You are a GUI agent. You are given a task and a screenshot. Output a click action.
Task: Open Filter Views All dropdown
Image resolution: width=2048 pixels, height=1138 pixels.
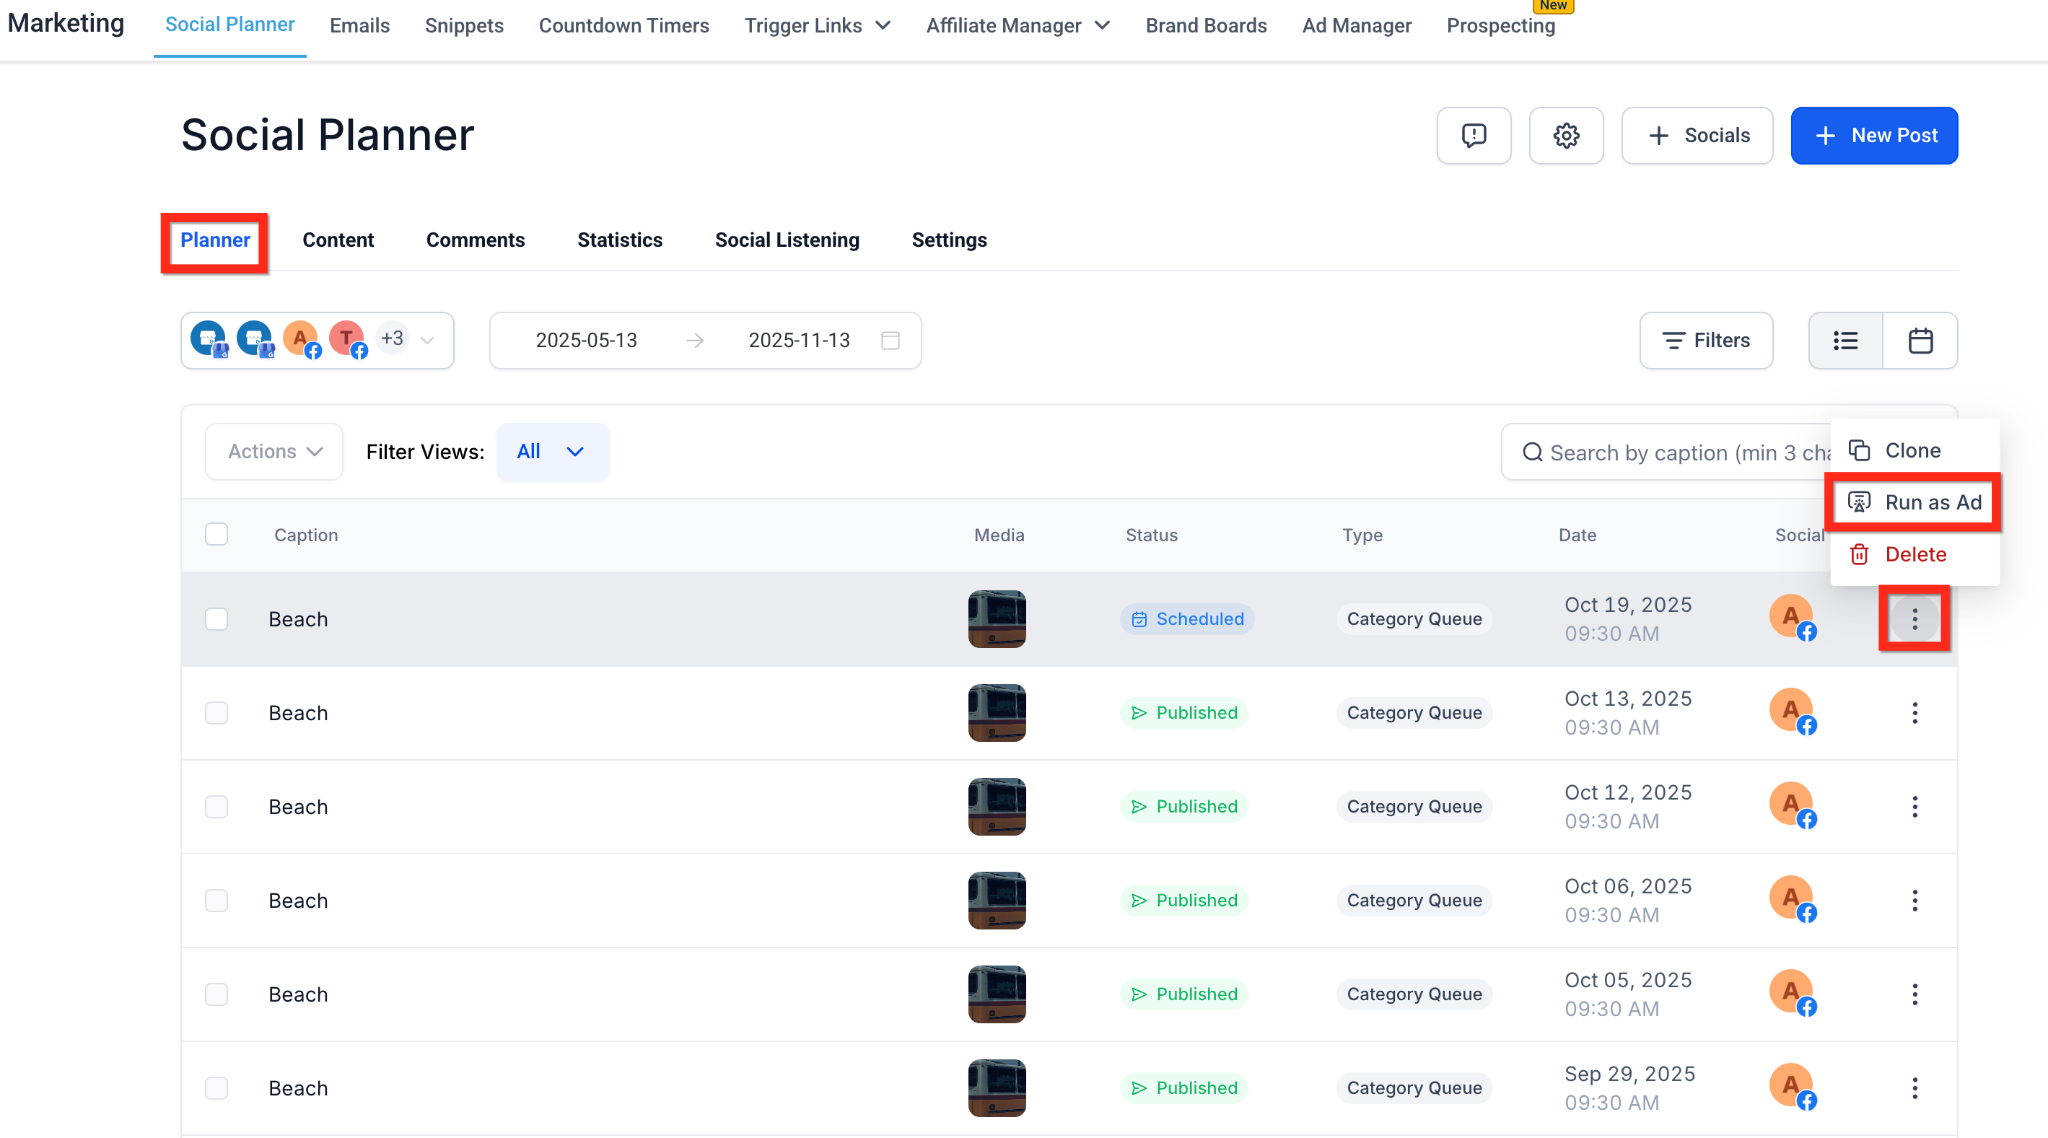point(551,452)
